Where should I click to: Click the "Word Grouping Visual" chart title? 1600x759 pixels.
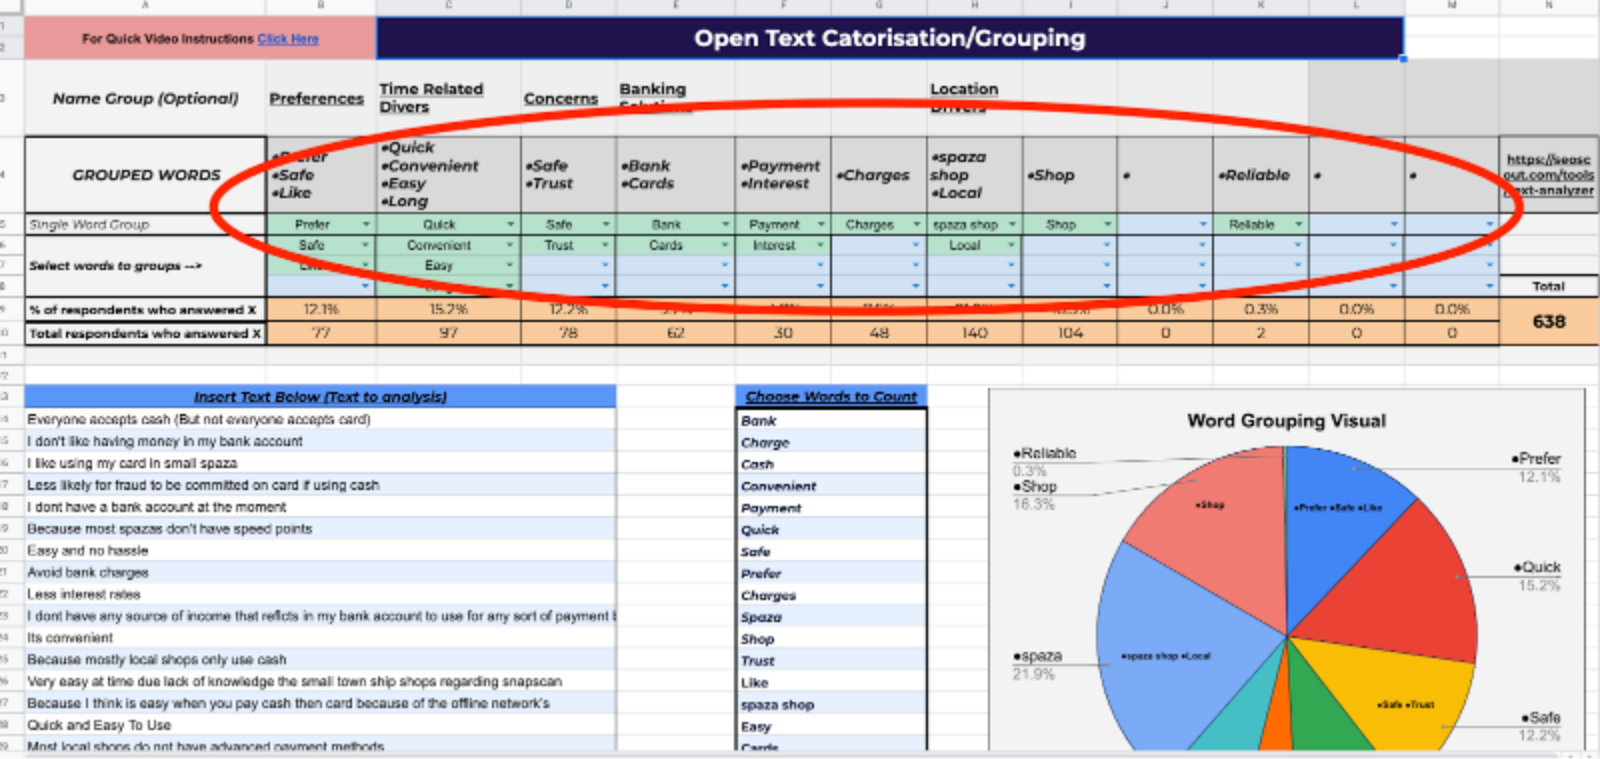[1286, 421]
